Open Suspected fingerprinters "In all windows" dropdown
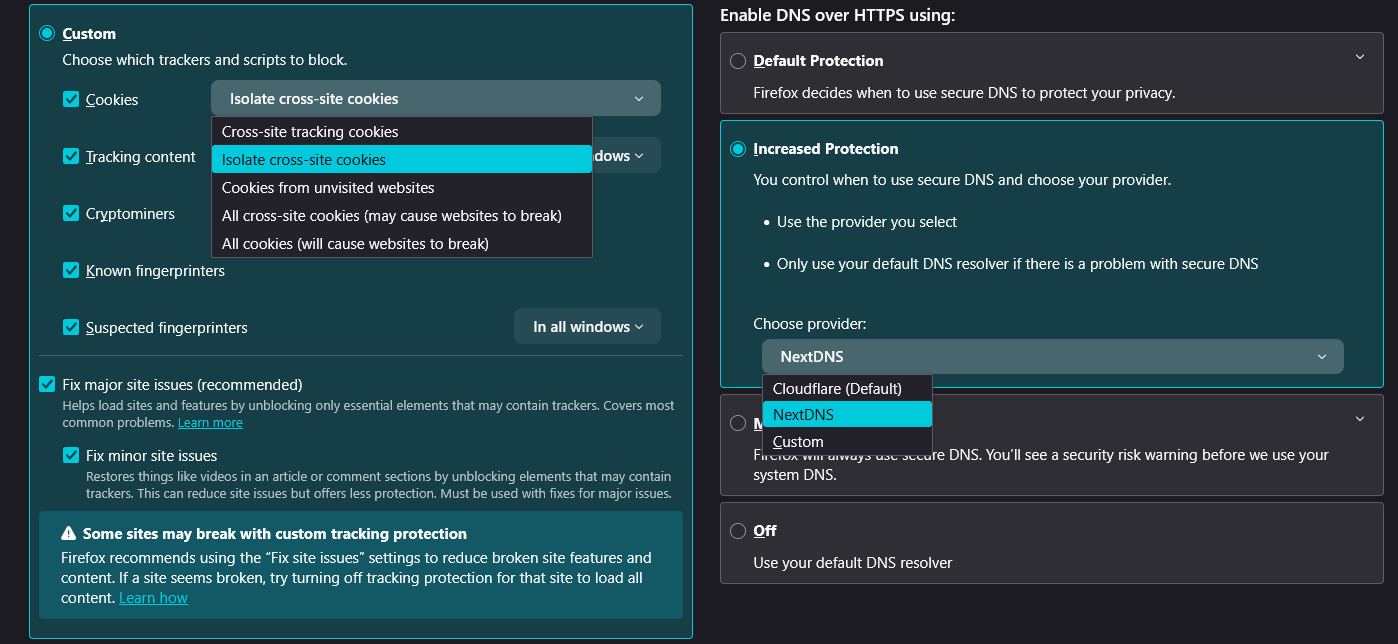The image size is (1398, 644). click(587, 327)
